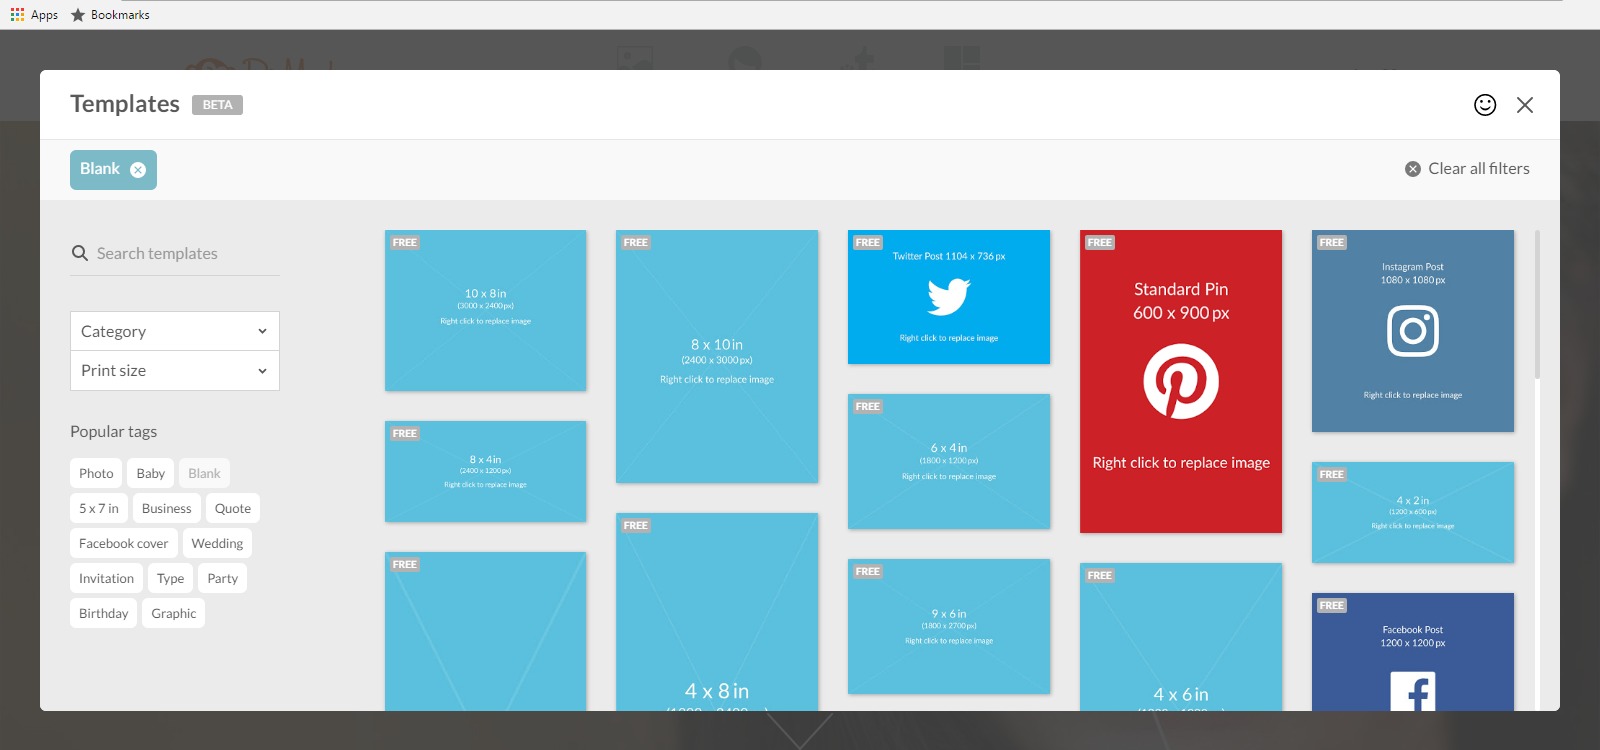Select the Wedding tag
The width and height of the screenshot is (1600, 750).
(217, 543)
